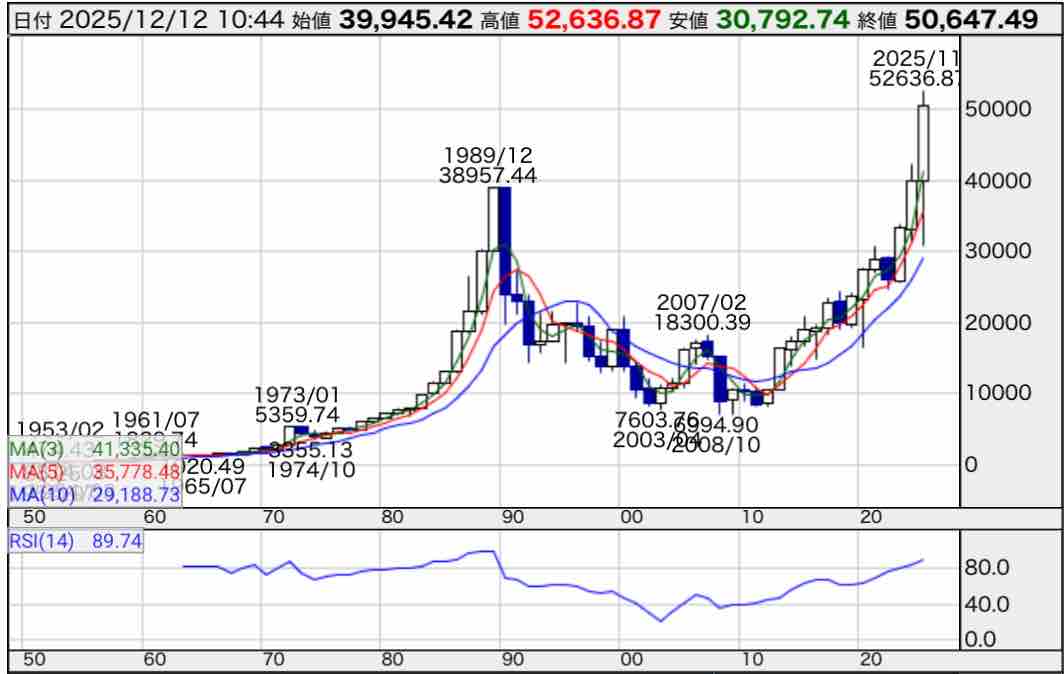
Task: Click the 1973/01 annotation 5359.74
Action: click(x=296, y=414)
